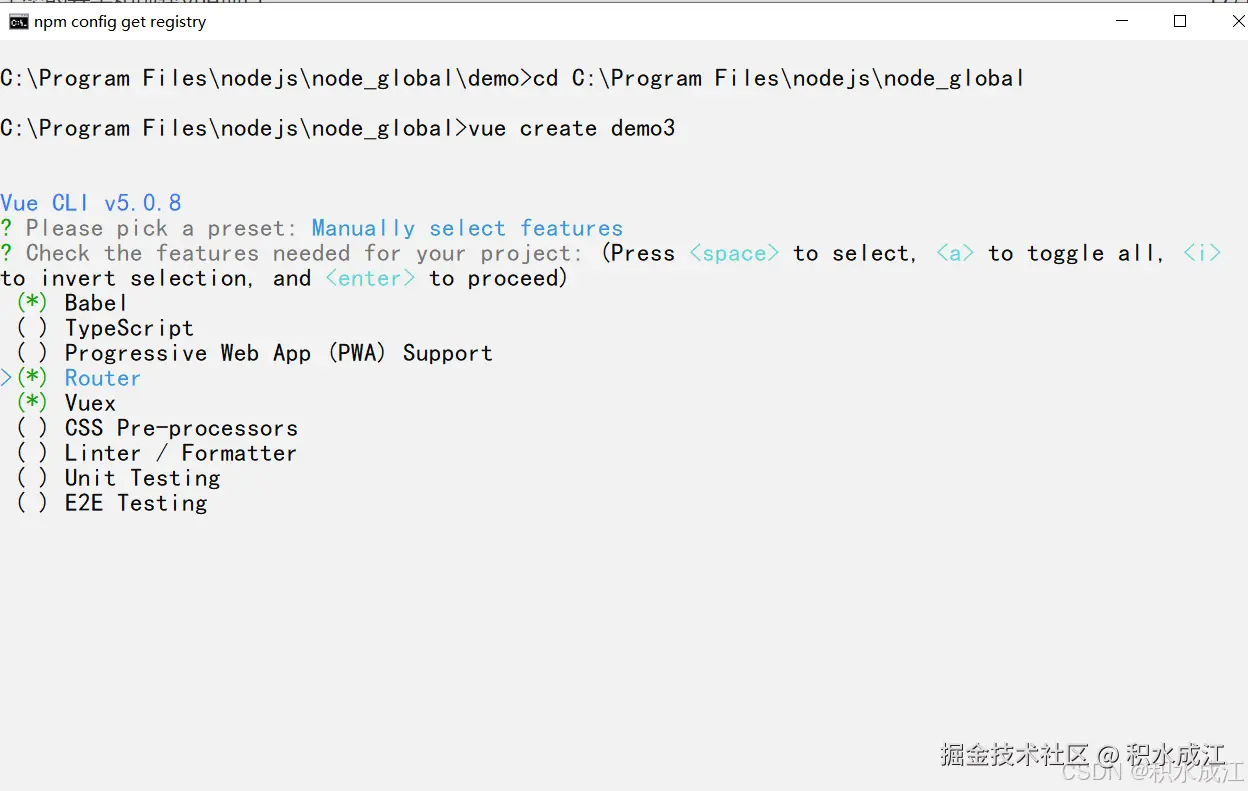Image resolution: width=1248 pixels, height=791 pixels.
Task: Click the "Manually select features" preset text
Action: pos(467,228)
